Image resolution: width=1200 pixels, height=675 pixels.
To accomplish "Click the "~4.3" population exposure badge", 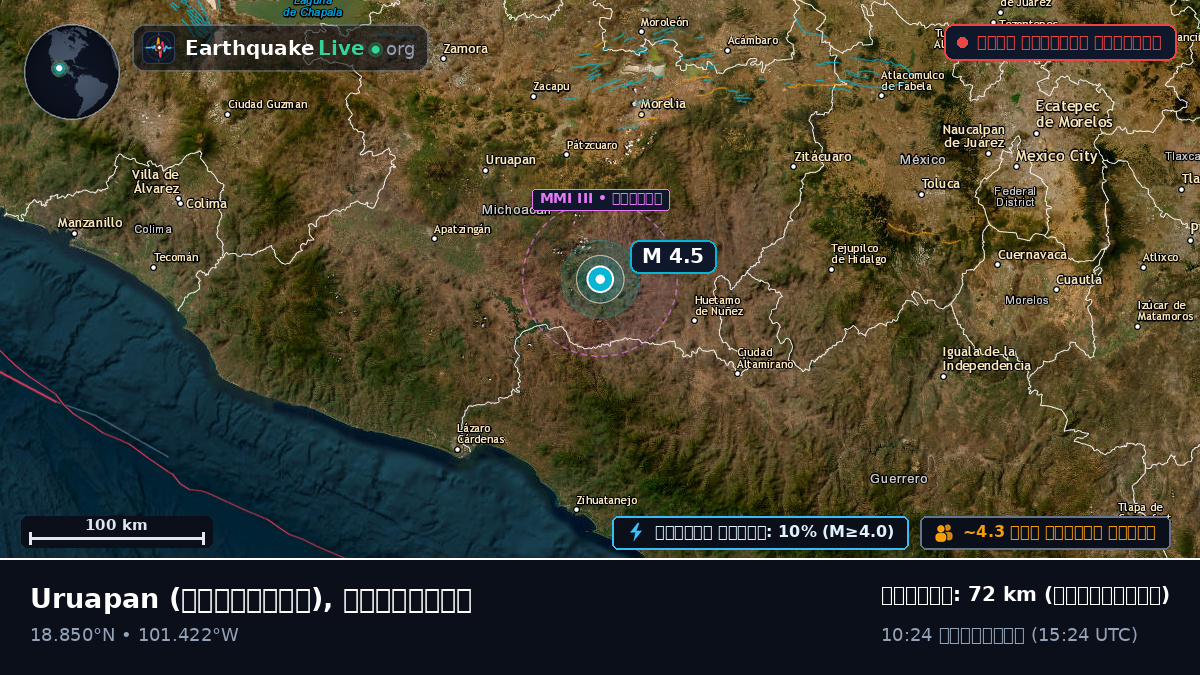I will pos(1045,533).
